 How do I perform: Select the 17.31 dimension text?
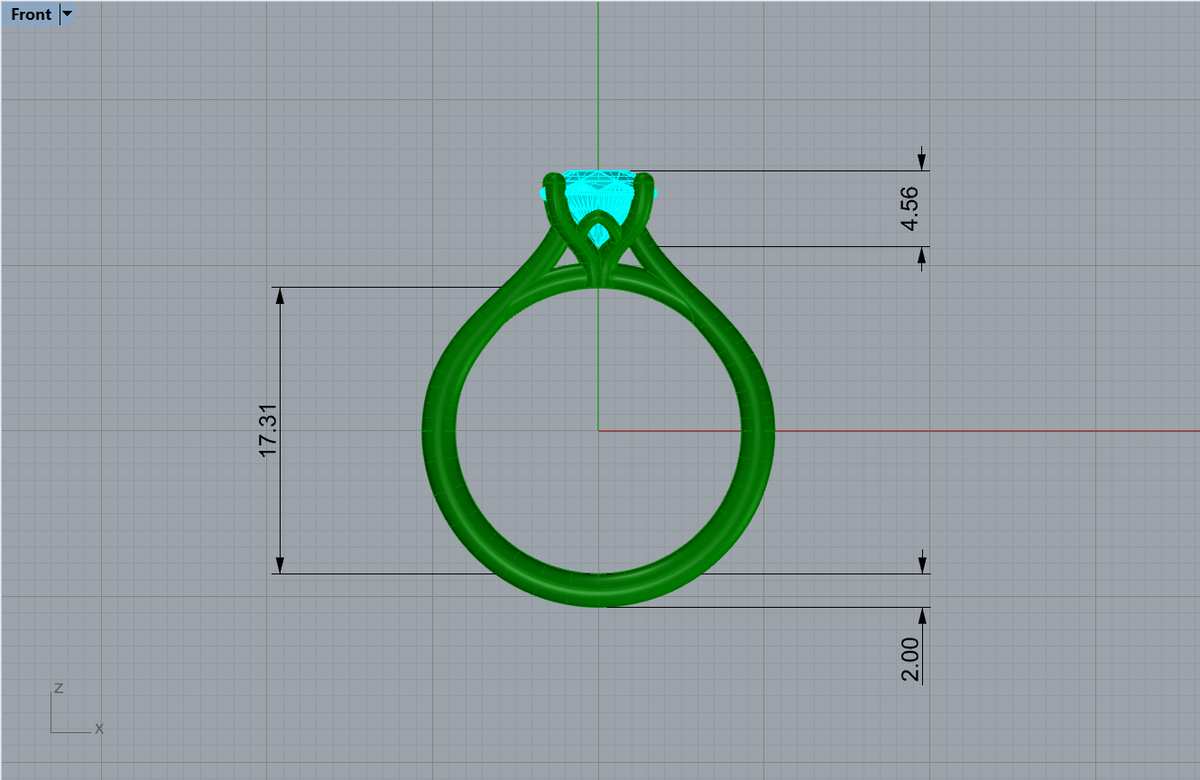267,432
